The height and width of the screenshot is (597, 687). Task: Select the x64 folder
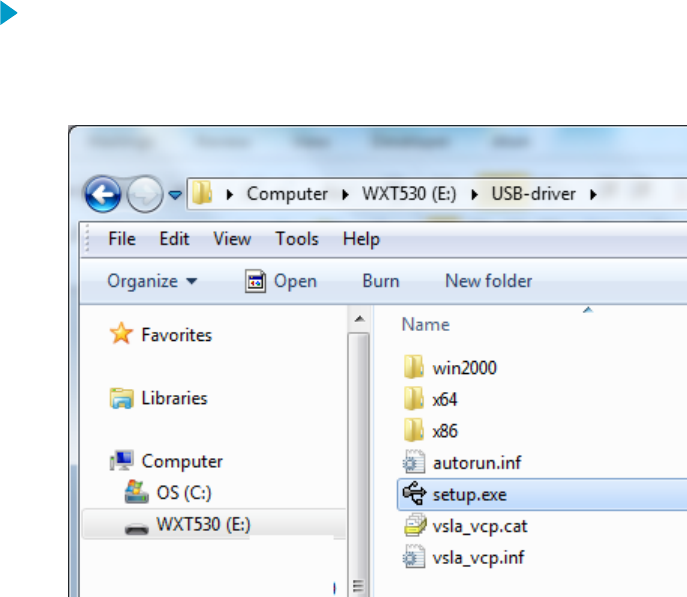point(445,399)
